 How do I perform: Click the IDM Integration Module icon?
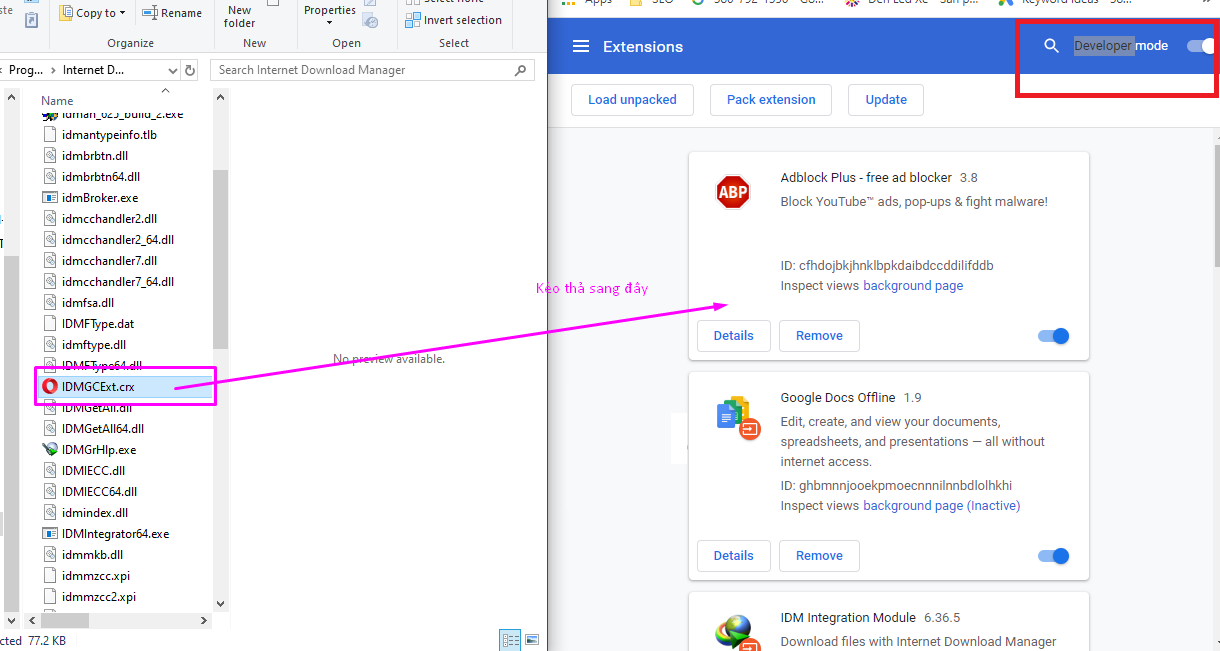click(738, 634)
